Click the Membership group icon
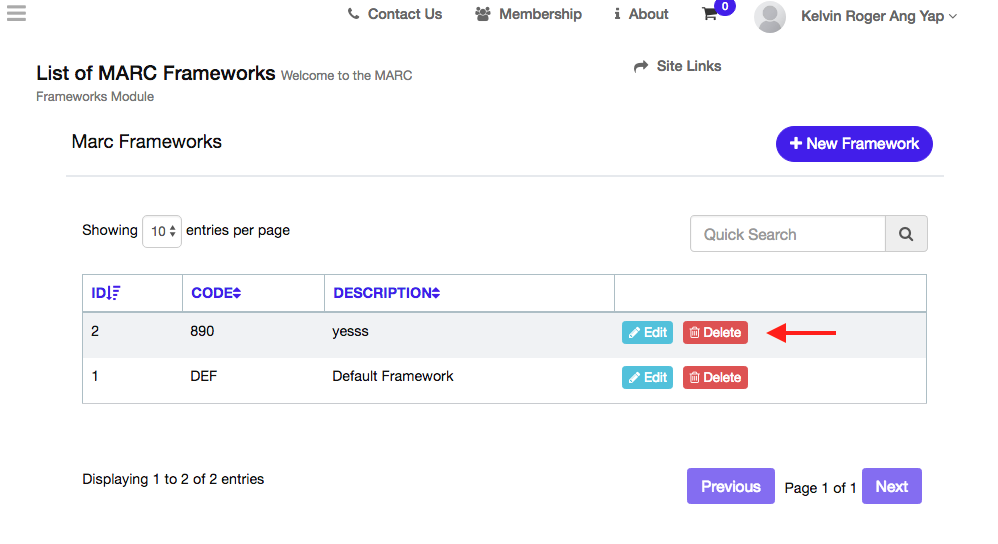 (483, 14)
